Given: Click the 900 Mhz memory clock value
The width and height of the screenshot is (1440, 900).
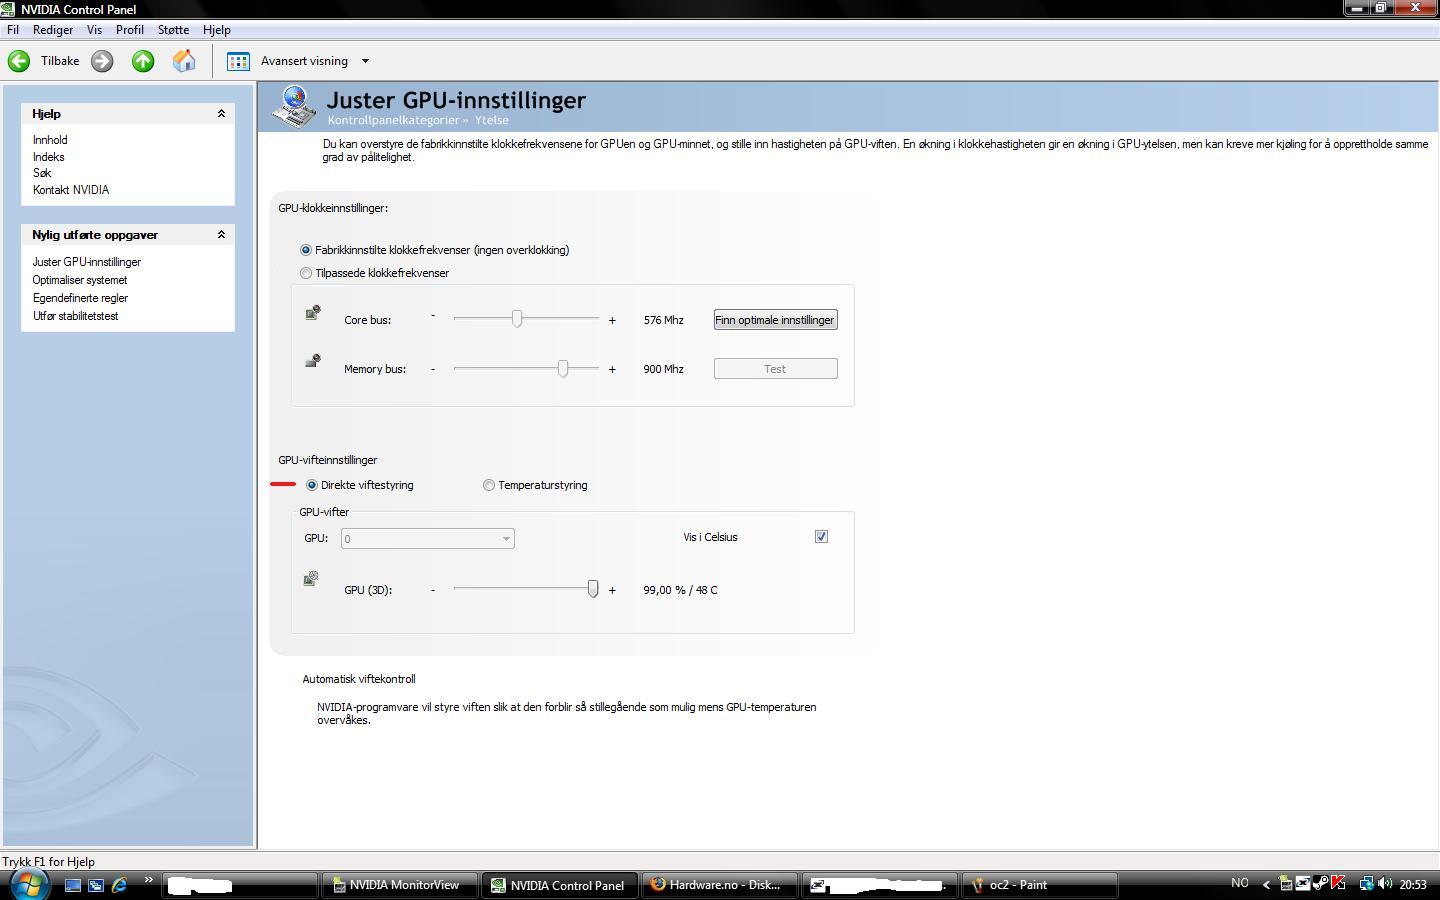Looking at the screenshot, I should pyautogui.click(x=664, y=369).
